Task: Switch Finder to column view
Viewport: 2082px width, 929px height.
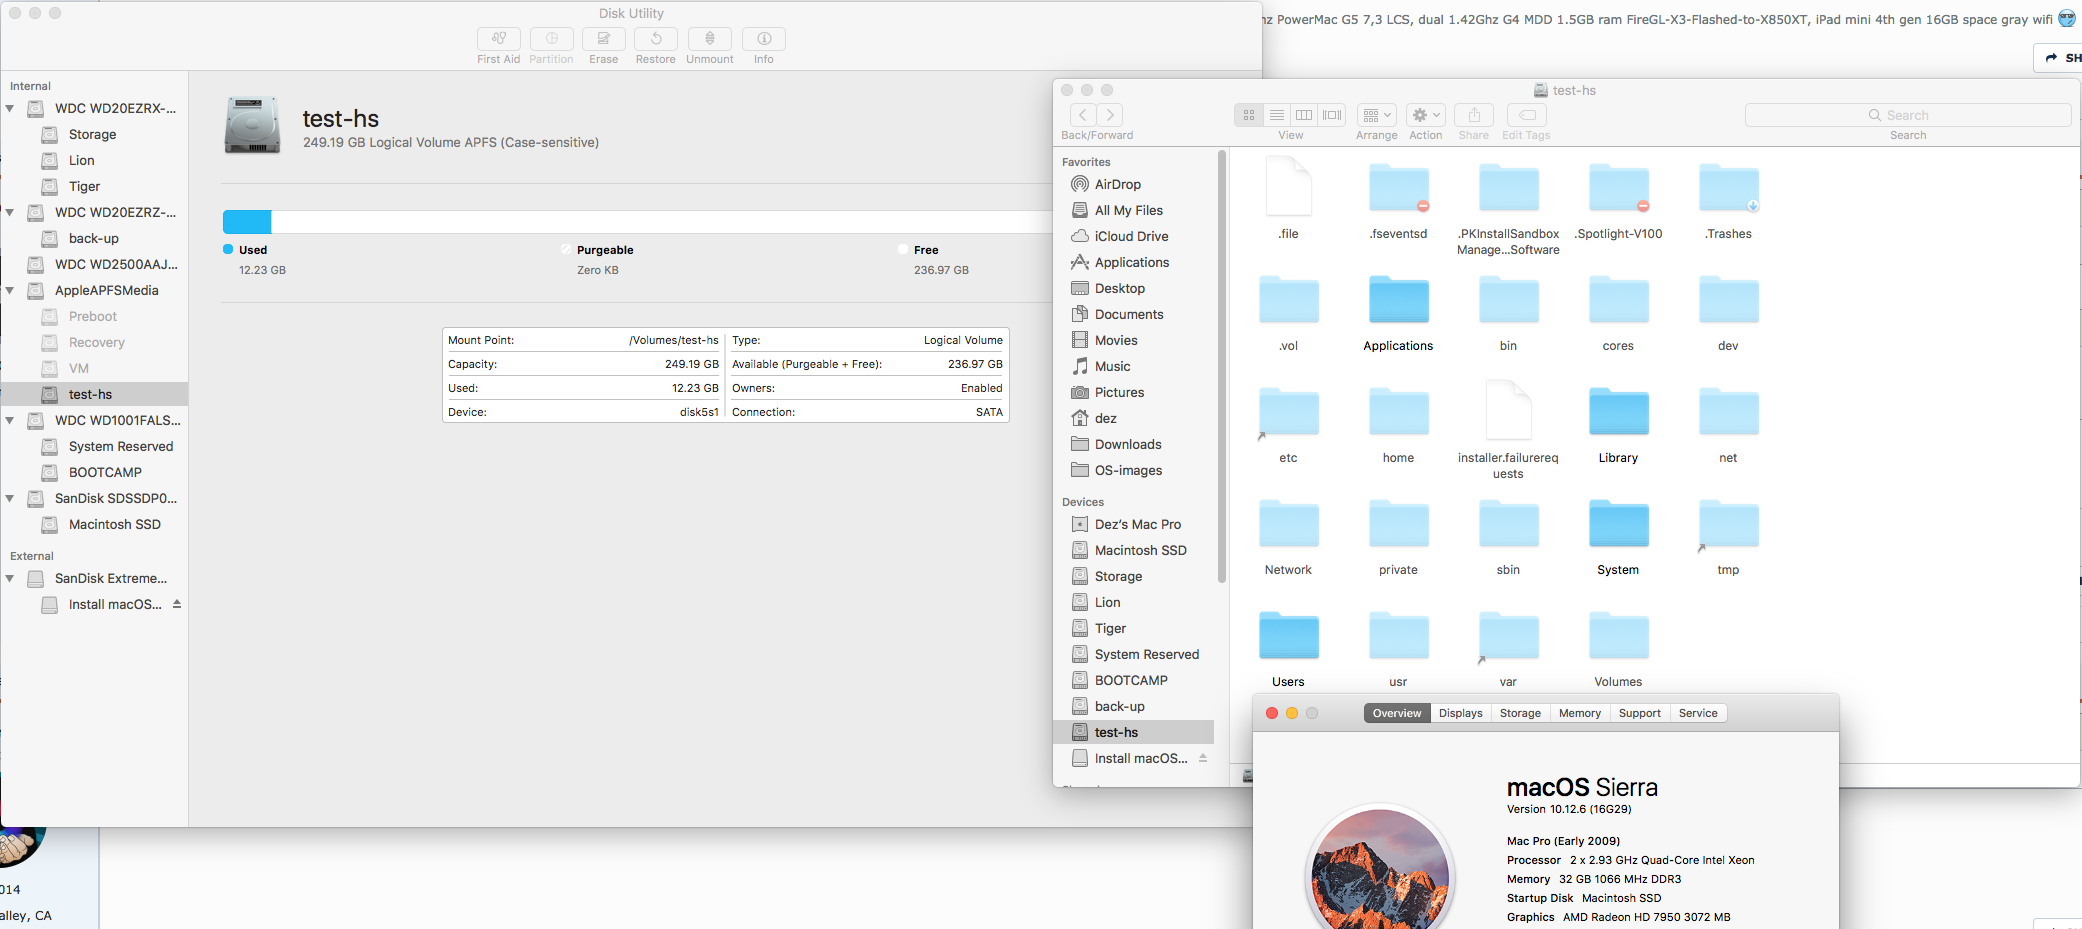Action: (1304, 115)
